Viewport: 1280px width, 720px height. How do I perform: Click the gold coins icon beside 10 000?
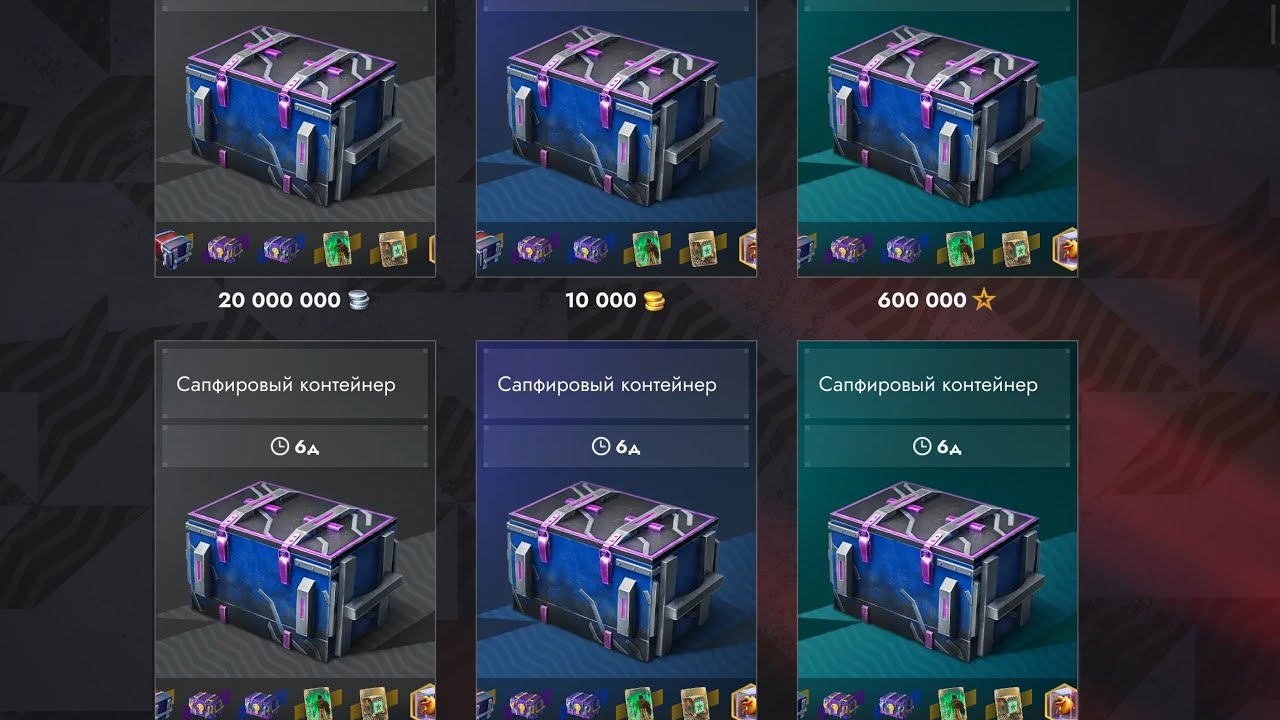[x=654, y=300]
